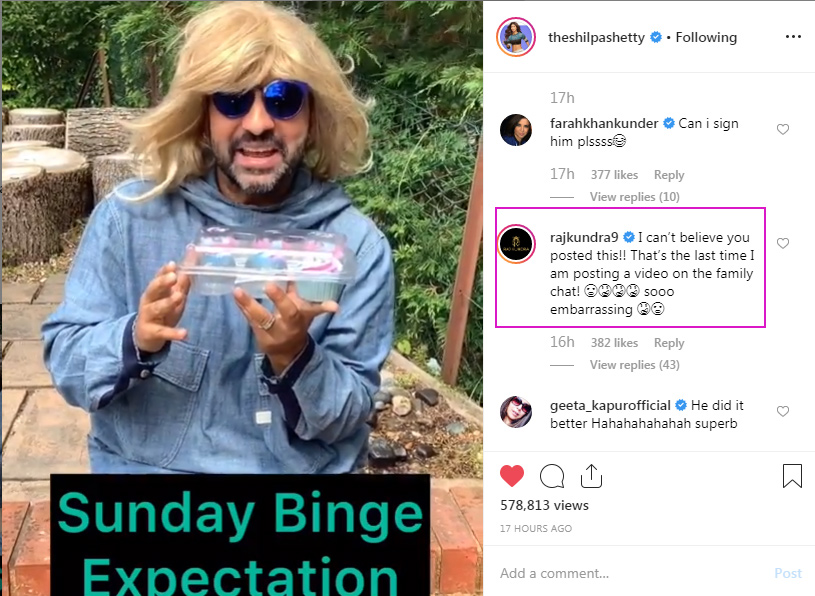Open theshilpashetty profile picture
815x596 pixels.
(x=516, y=37)
